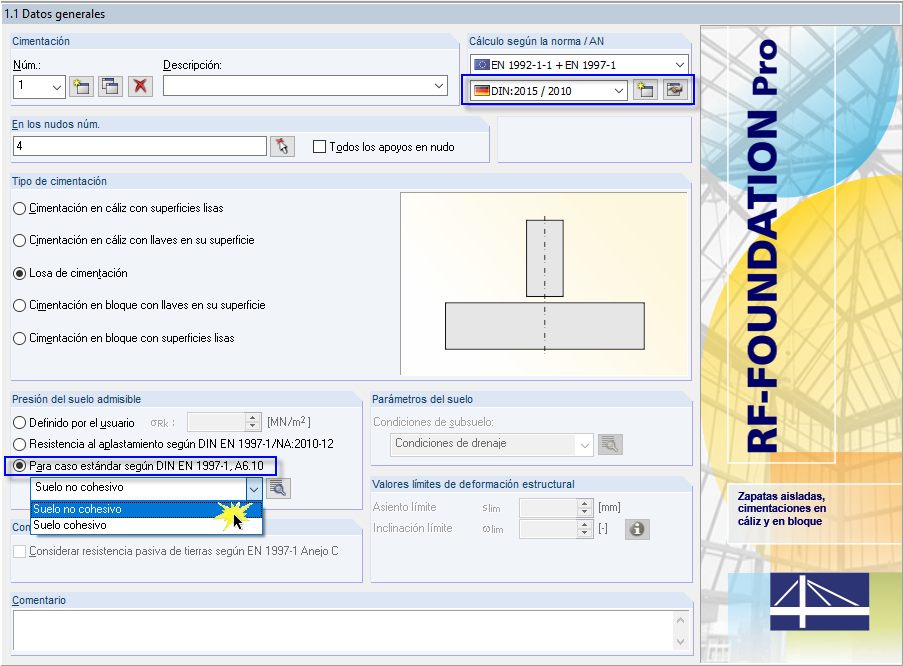The image size is (903, 666).
Task: Create a new foundation case
Action: [x=80, y=85]
